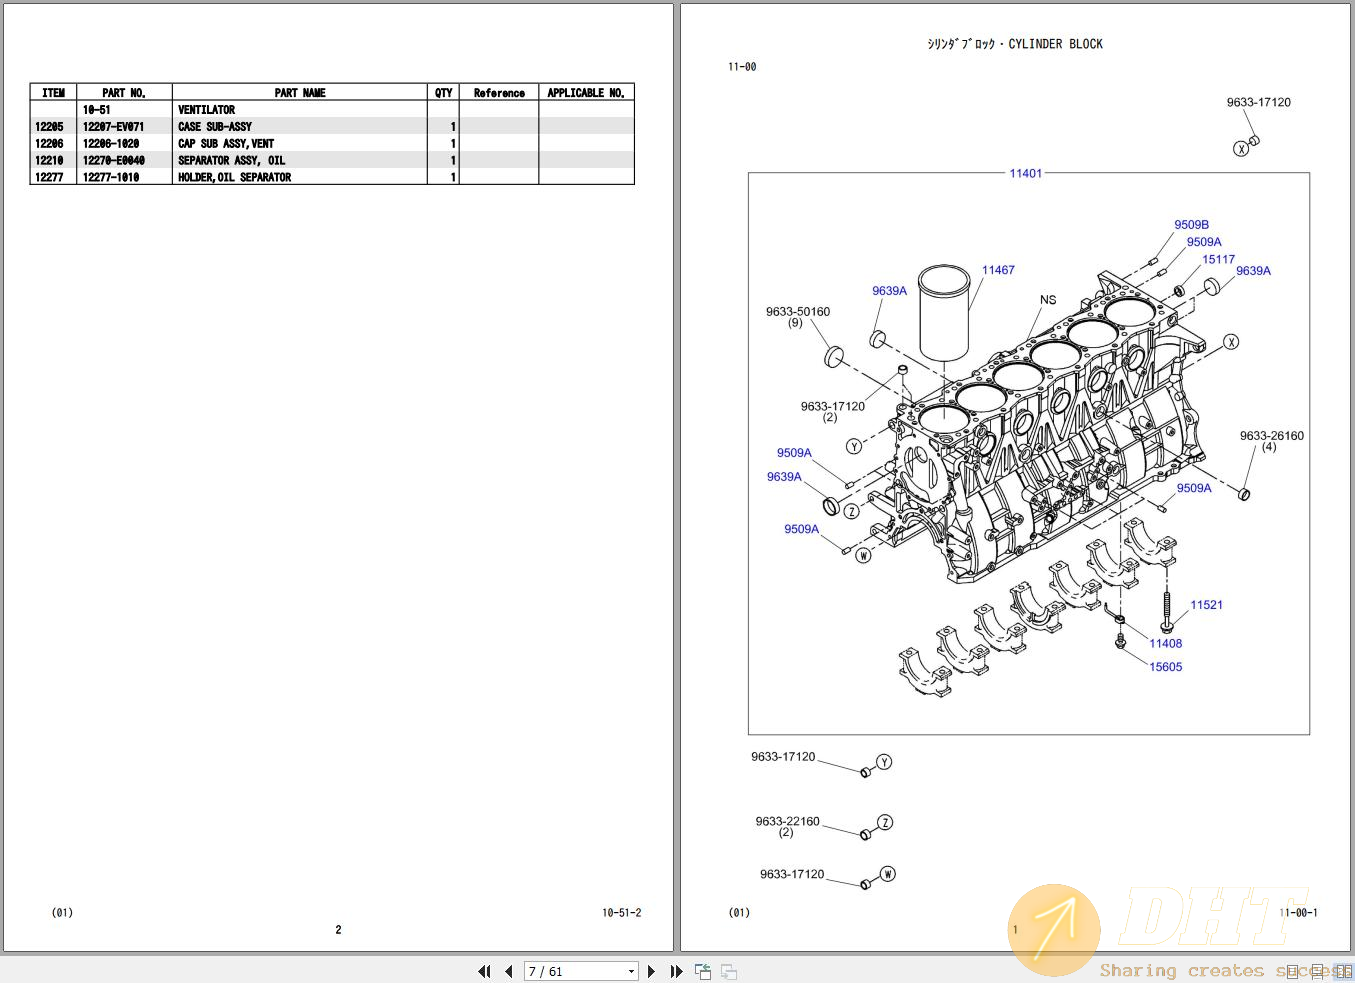Go to the previous page
Image resolution: width=1355 pixels, height=983 pixels.
(509, 971)
